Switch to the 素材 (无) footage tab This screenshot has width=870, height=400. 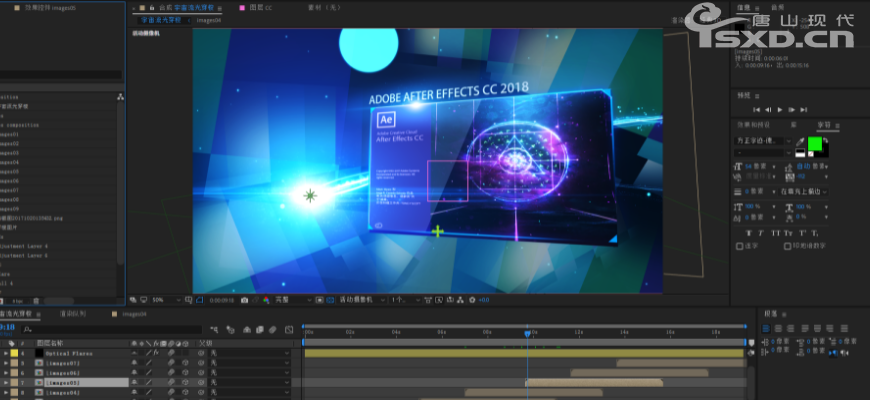[x=325, y=8]
